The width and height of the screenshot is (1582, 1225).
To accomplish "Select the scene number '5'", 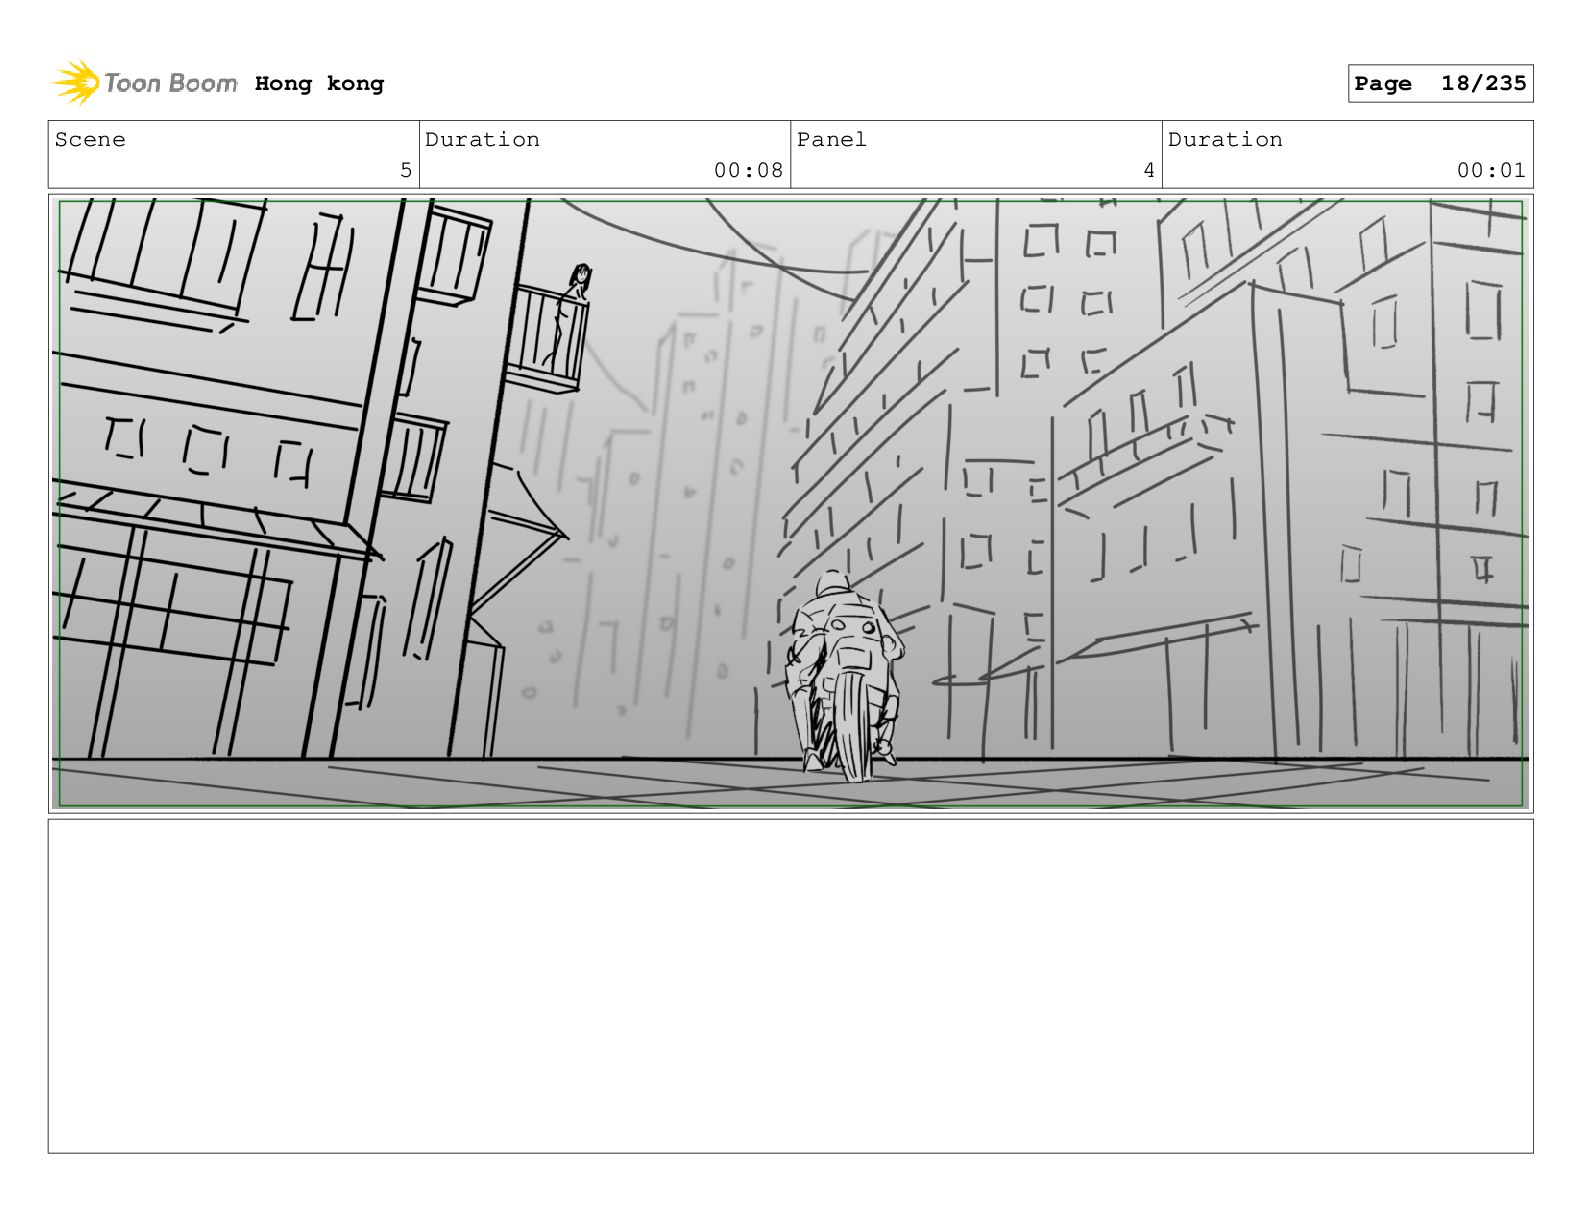I will coord(406,170).
